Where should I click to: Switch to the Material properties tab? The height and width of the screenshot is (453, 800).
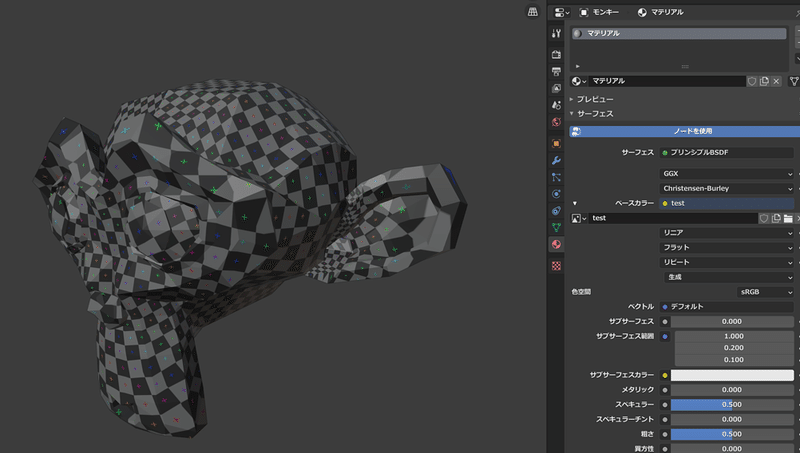556,244
